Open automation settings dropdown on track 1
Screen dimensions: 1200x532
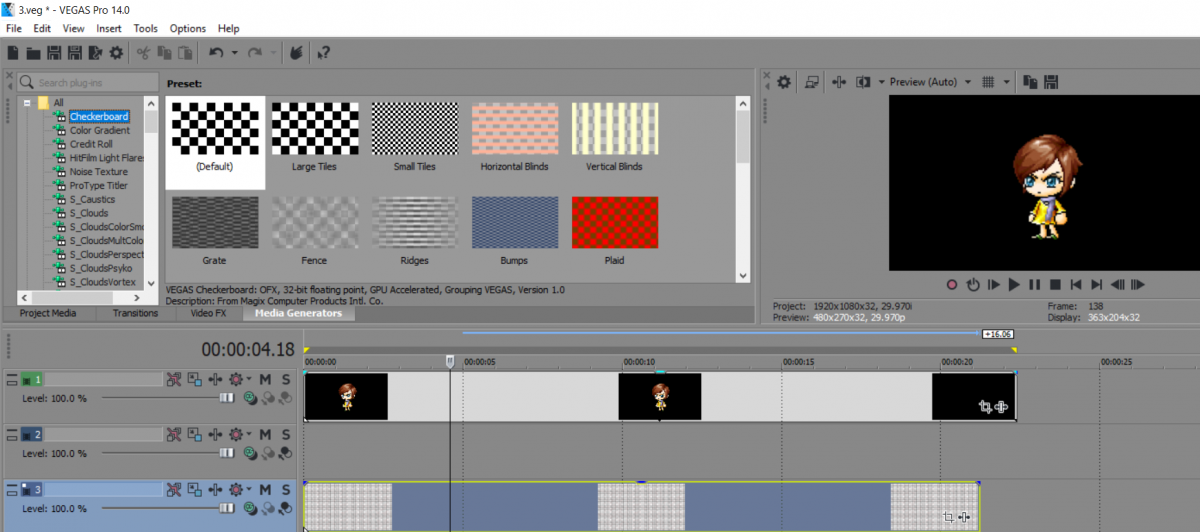click(x=249, y=379)
